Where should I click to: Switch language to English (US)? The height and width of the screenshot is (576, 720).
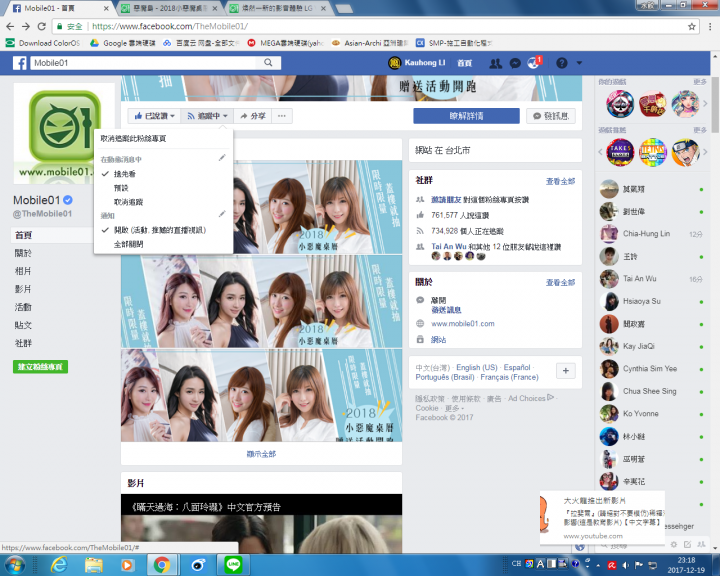click(x=477, y=367)
